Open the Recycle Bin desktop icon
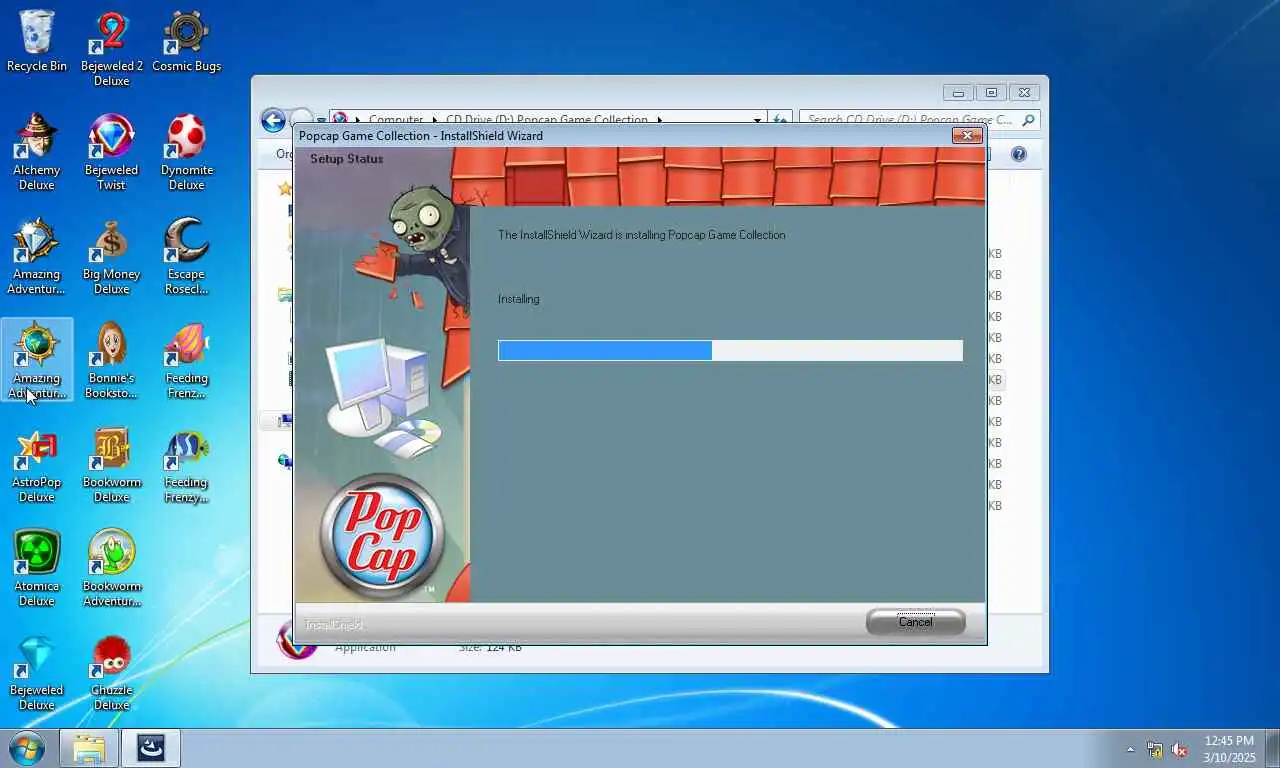 (x=37, y=41)
